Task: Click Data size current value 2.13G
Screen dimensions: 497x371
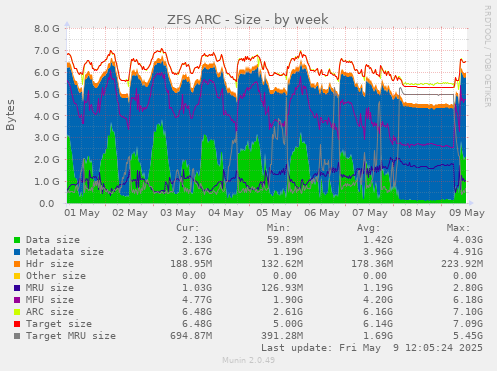Action: 197,240
